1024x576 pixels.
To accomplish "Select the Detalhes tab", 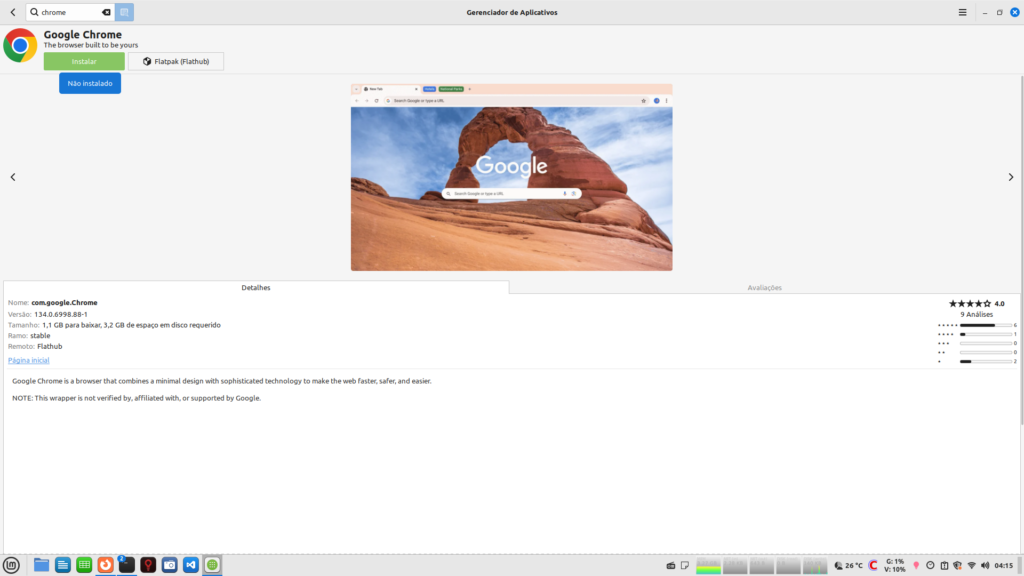I will coord(256,287).
